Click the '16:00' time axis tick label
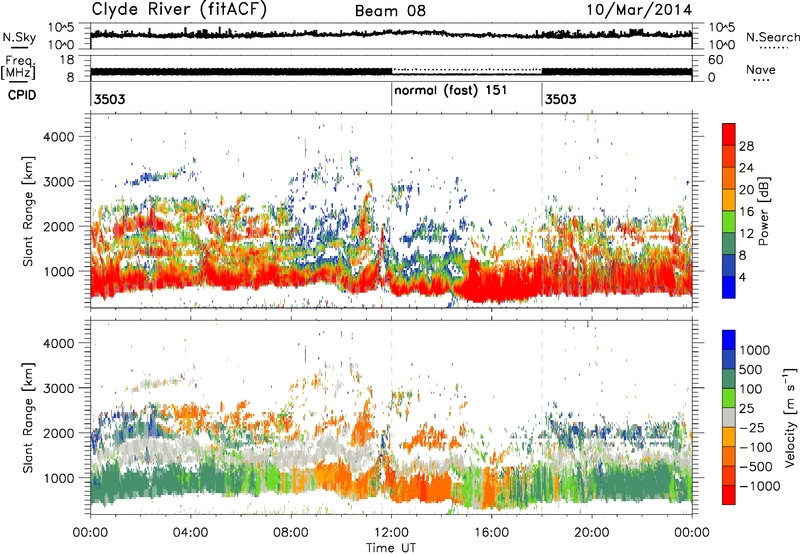This screenshot has height=554, width=800. click(491, 533)
